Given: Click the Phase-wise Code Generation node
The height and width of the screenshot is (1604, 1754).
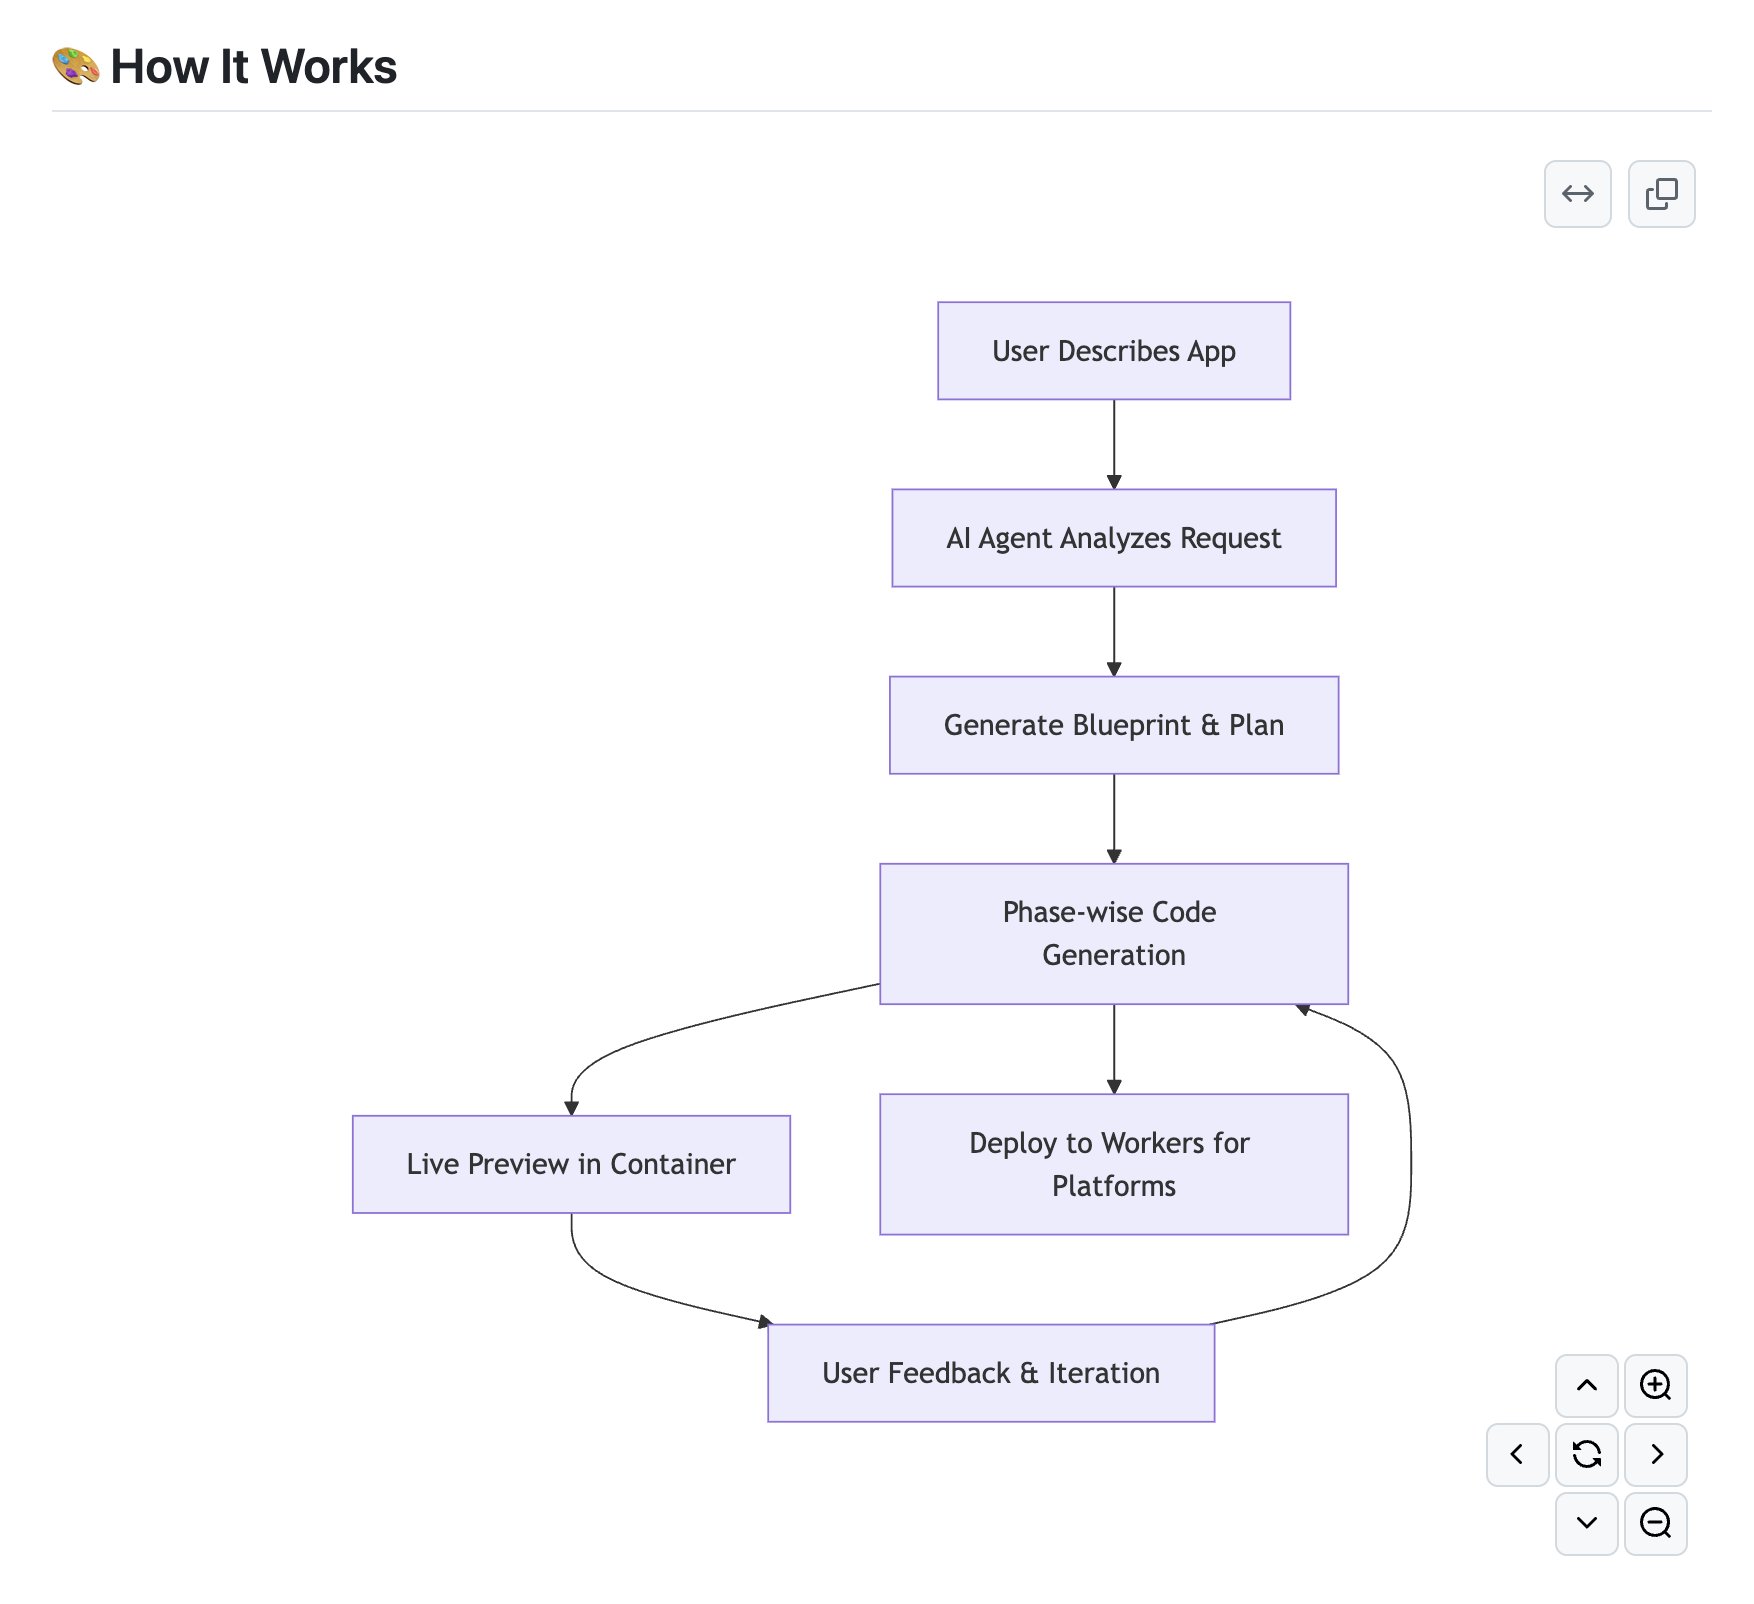Looking at the screenshot, I should [1113, 933].
